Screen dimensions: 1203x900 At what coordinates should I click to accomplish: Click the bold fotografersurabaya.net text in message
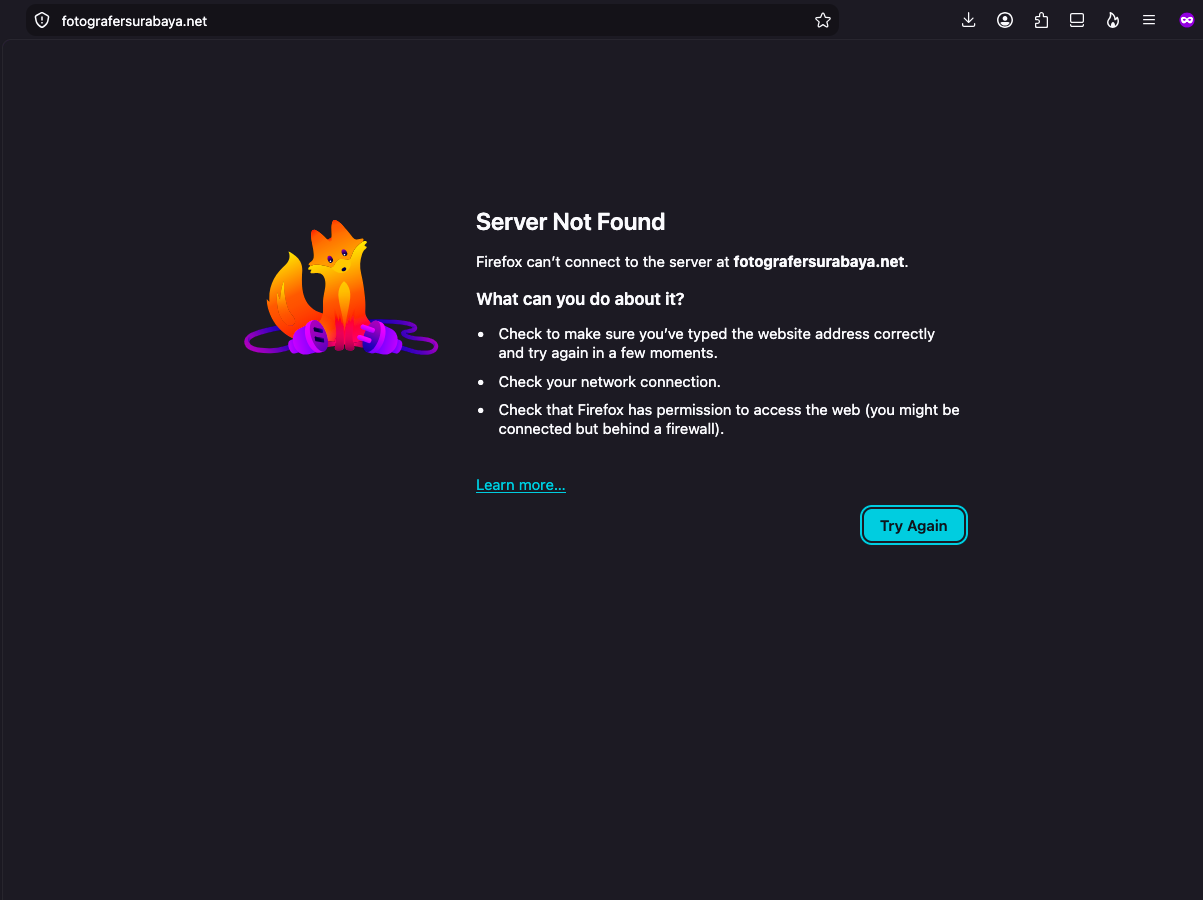pyautogui.click(x=819, y=262)
